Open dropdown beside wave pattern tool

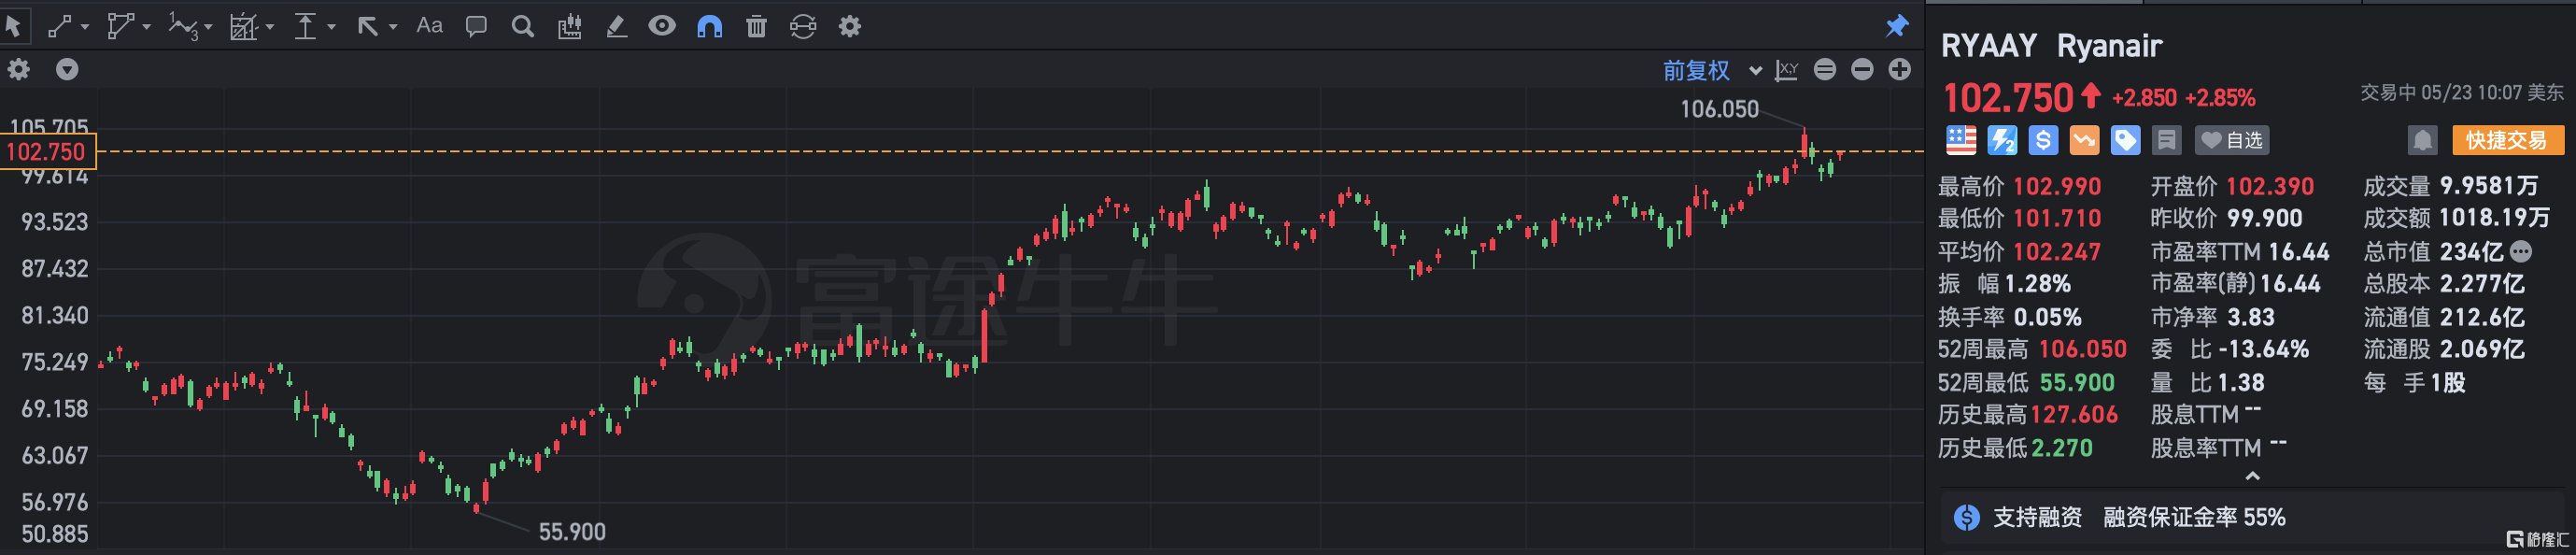click(x=208, y=27)
